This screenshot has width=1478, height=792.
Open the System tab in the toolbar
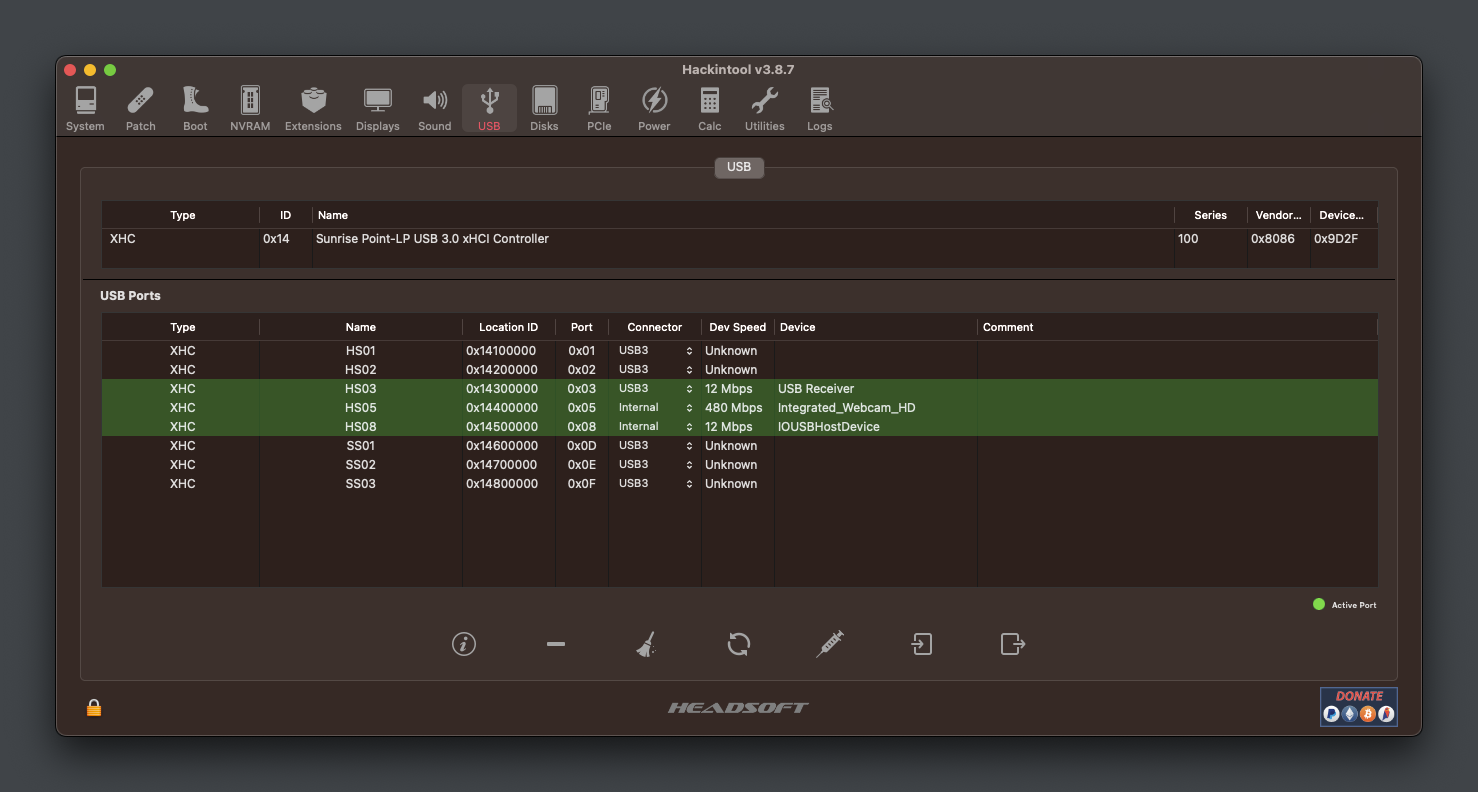click(85, 109)
